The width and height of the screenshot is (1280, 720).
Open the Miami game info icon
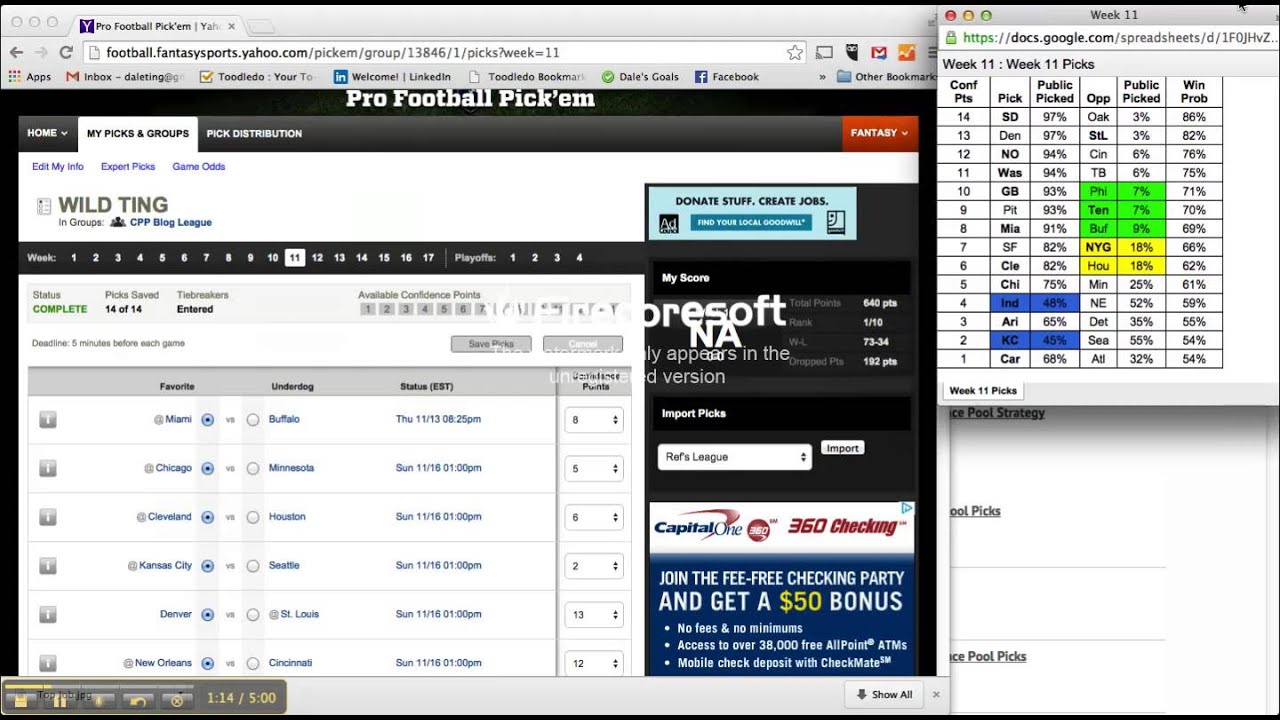48,420
